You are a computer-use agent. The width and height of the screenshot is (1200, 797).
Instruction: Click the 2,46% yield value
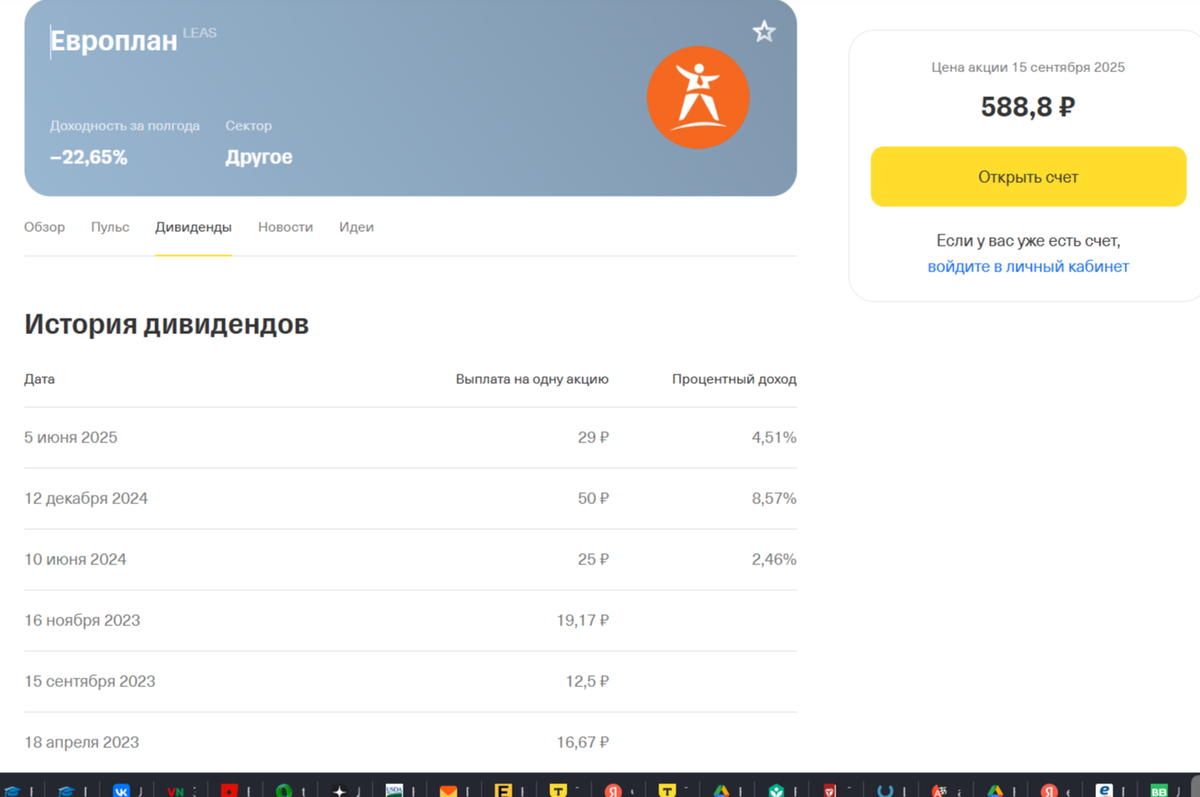point(774,560)
